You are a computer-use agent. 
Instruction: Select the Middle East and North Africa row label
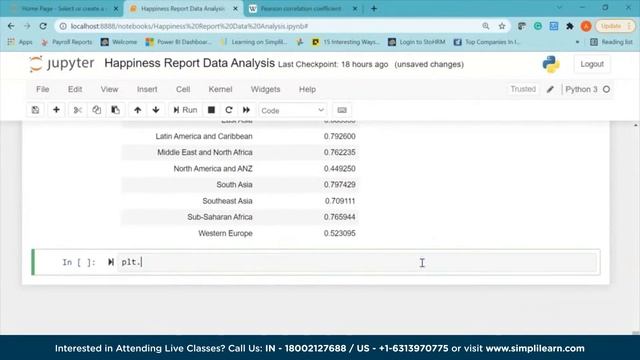[205, 152]
